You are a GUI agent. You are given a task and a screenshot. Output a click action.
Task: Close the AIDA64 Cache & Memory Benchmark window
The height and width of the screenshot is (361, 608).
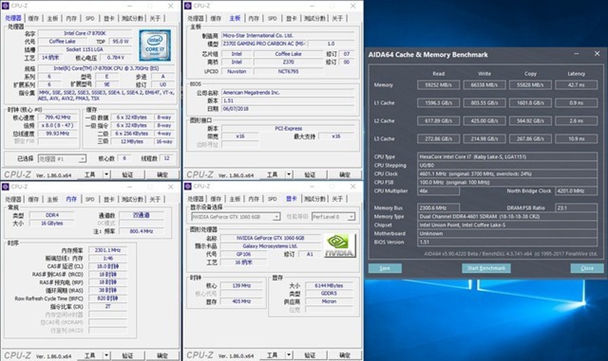coord(597,54)
